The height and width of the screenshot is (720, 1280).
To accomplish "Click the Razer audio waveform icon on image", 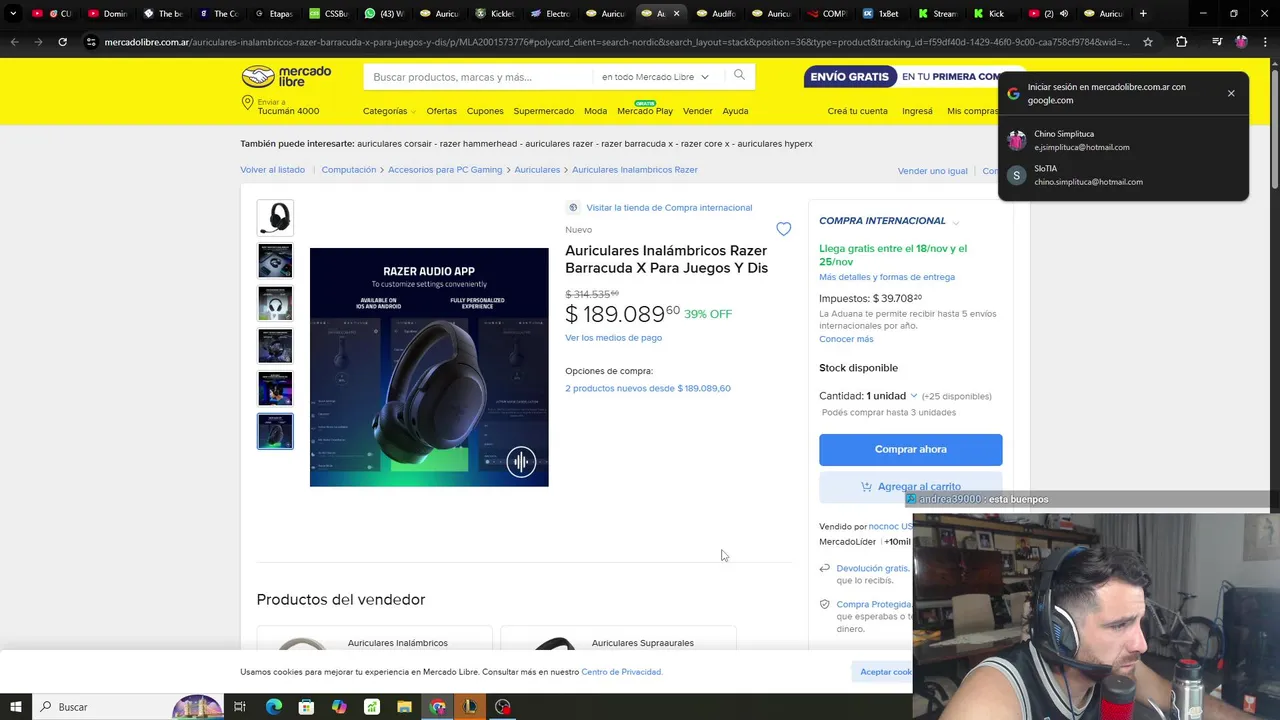I will [x=521, y=461].
